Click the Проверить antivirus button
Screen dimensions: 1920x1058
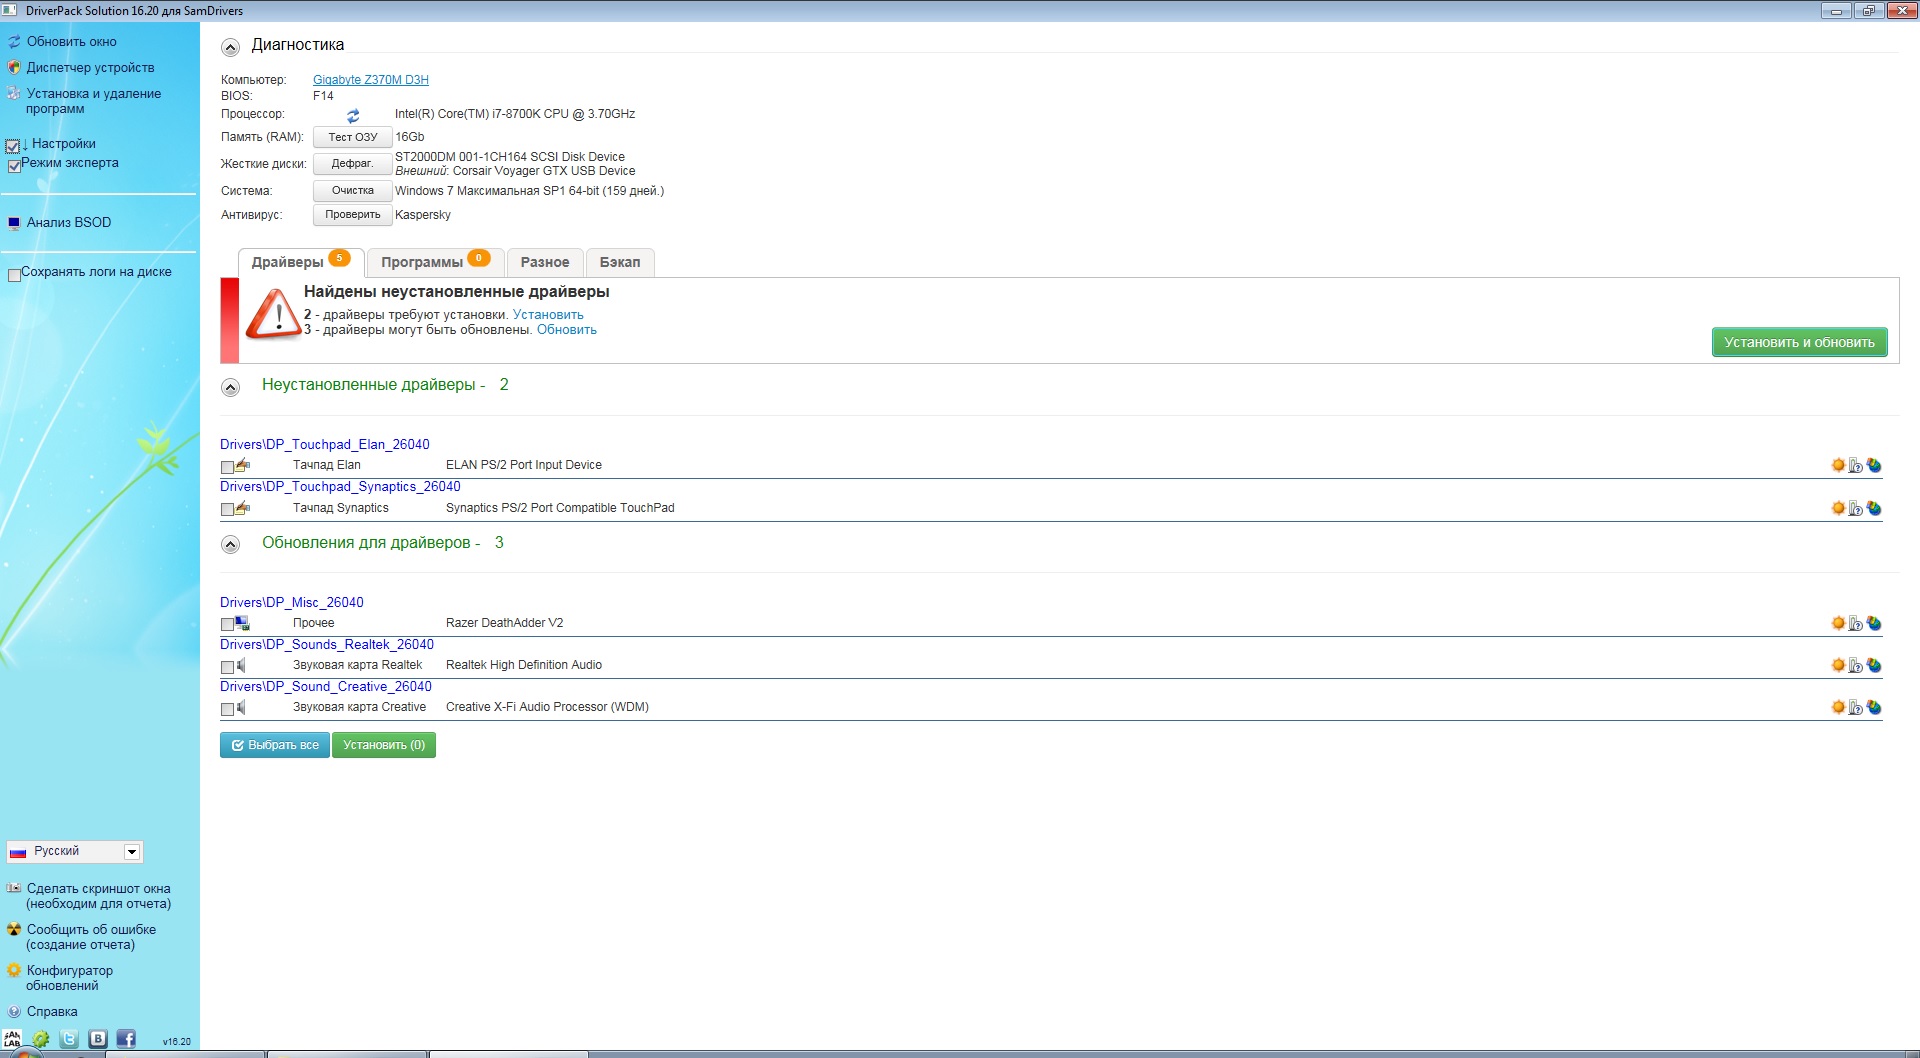point(353,215)
